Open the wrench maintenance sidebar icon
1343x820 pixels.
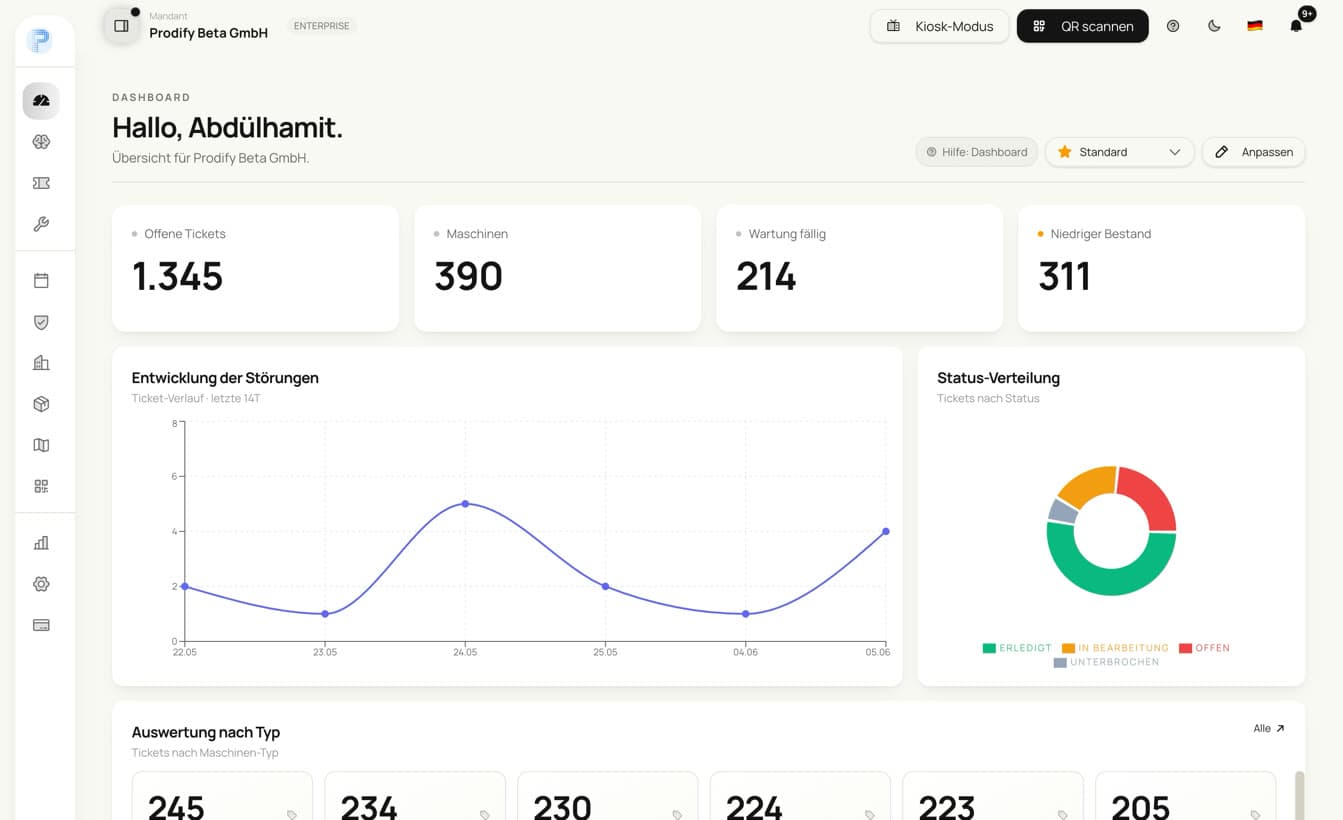tap(41, 224)
